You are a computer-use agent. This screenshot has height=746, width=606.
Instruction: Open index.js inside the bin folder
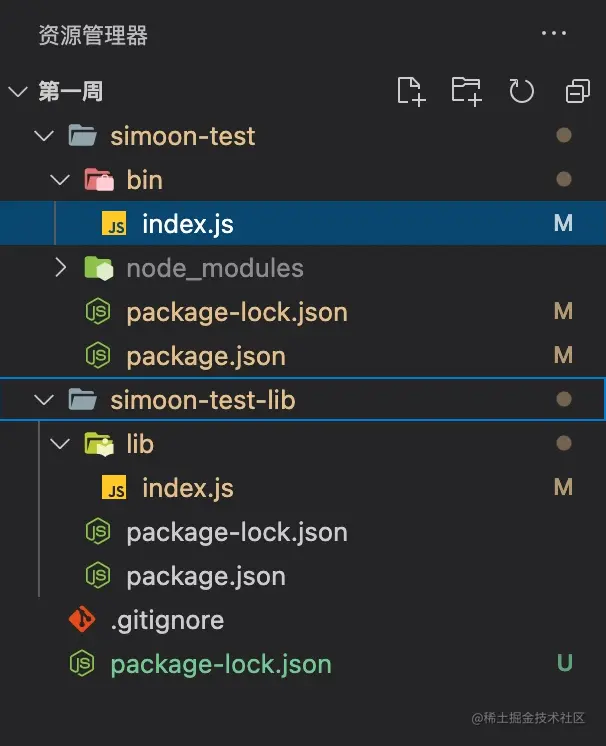click(187, 224)
